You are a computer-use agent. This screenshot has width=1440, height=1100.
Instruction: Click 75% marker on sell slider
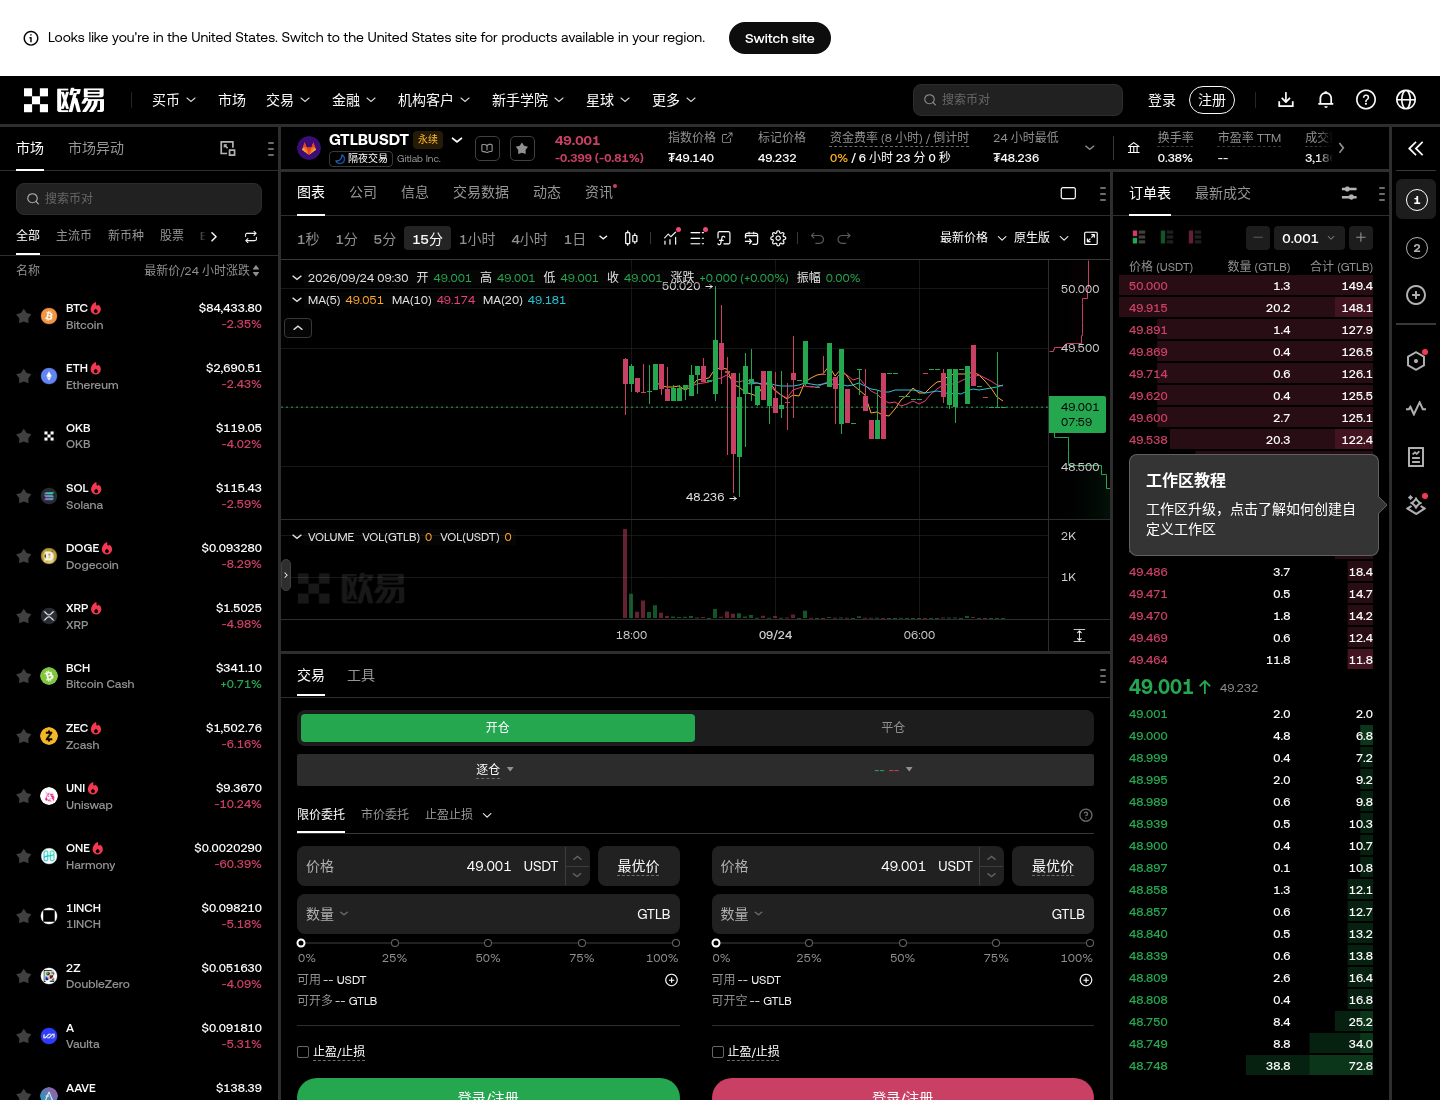996,943
